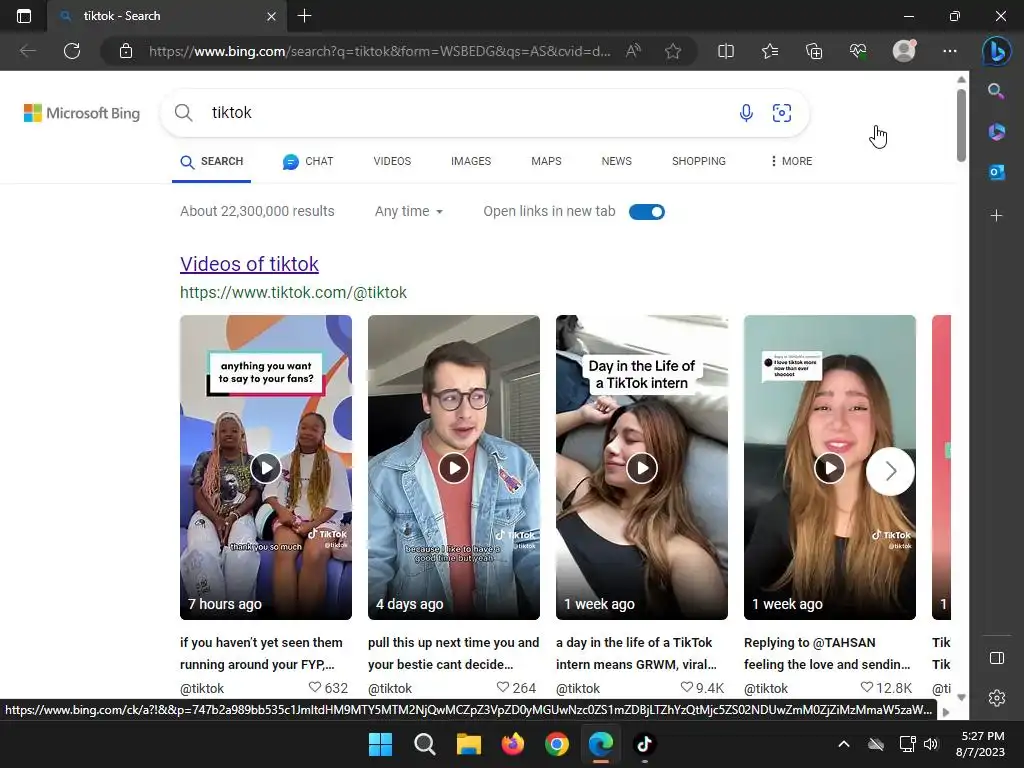Viewport: 1024px width, 768px height.
Task: Open Outlook in the sidebar
Action: pos(996,172)
